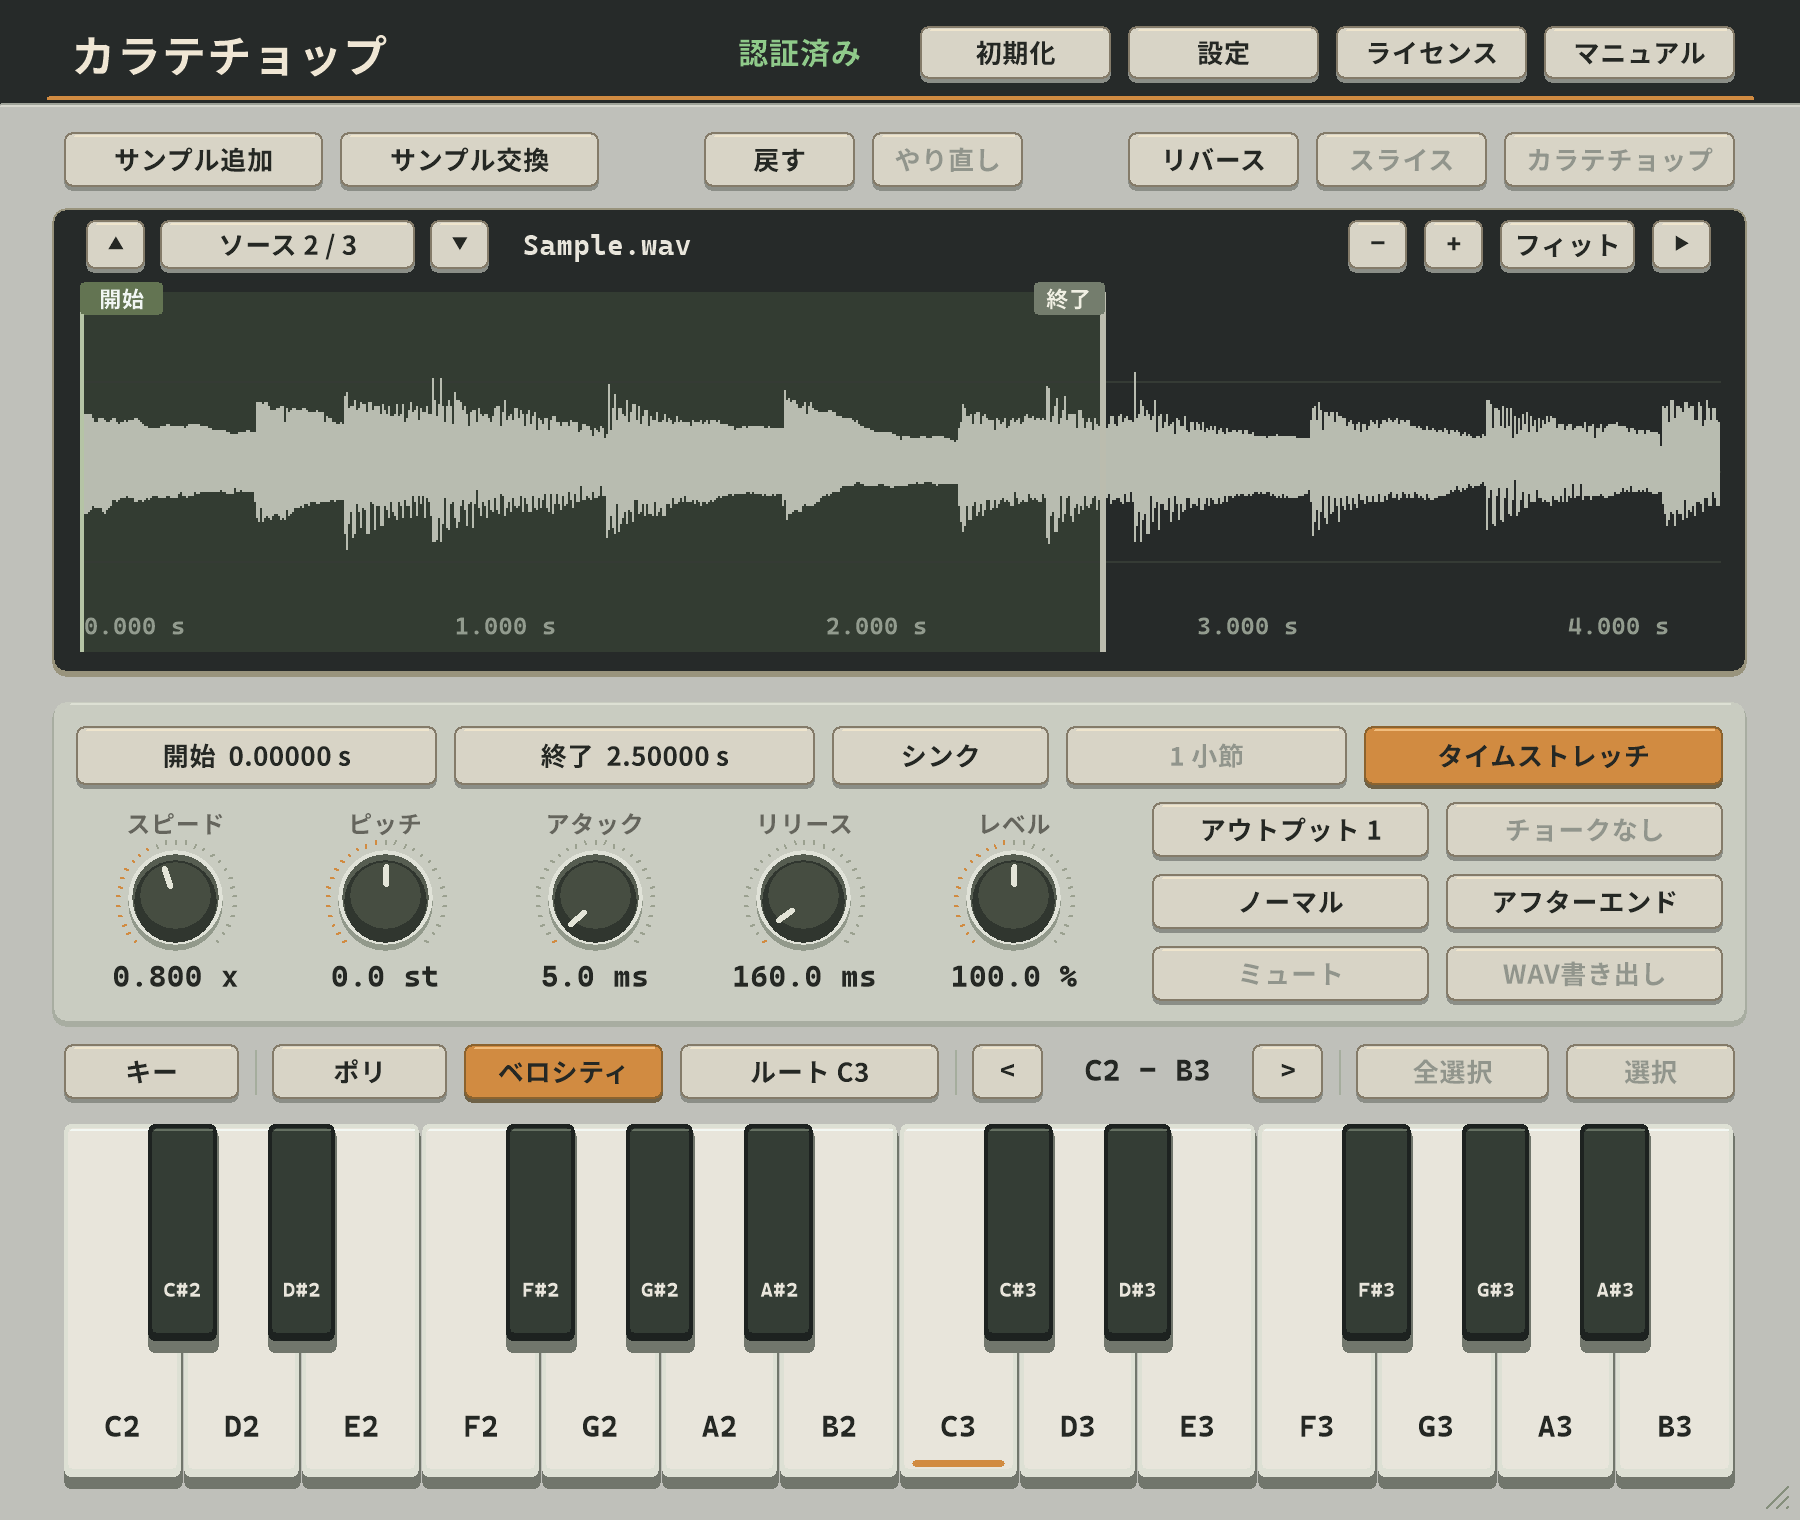Click the 開始 0.00000 s start field
1800x1520 pixels.
click(256, 756)
